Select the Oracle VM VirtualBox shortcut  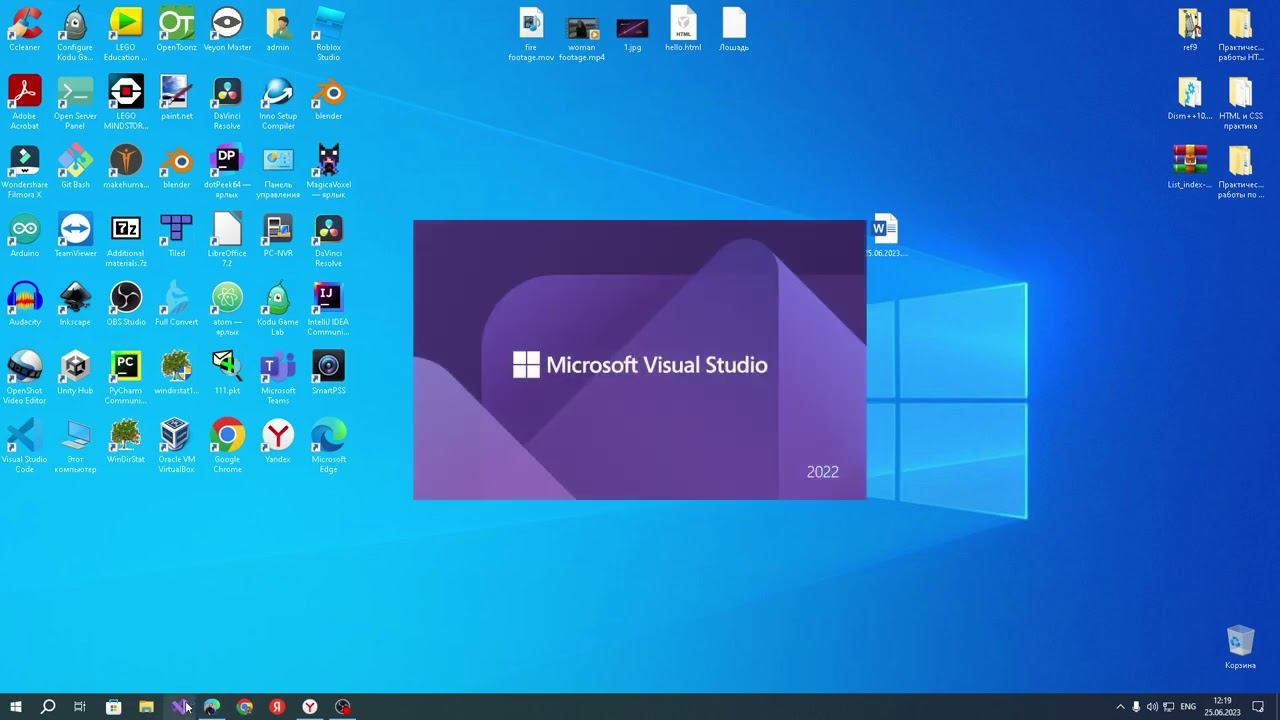click(x=176, y=448)
